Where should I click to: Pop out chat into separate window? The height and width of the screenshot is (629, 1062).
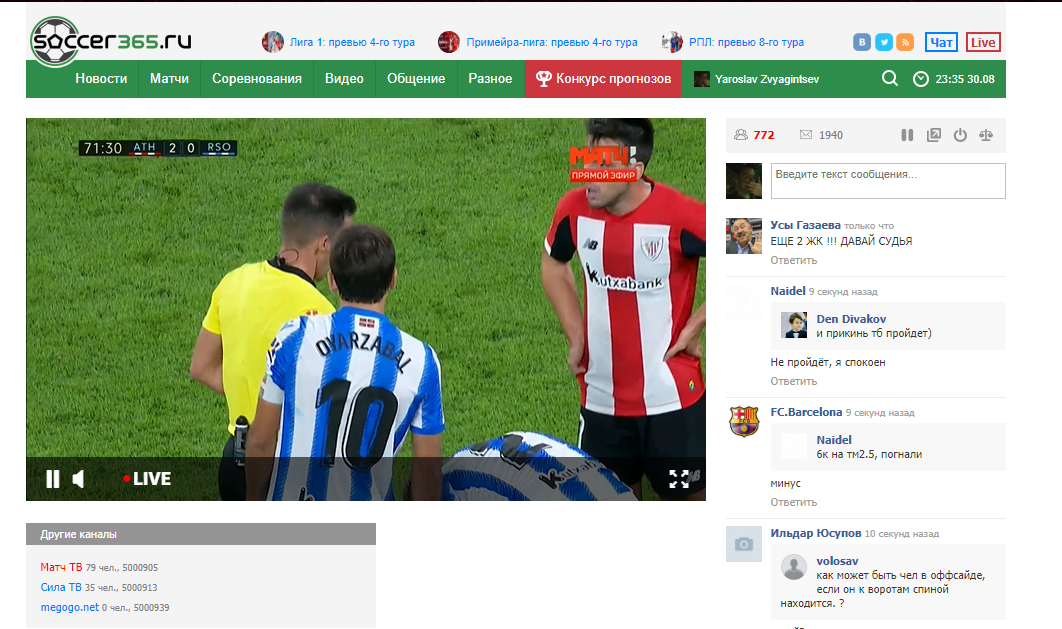pos(934,135)
